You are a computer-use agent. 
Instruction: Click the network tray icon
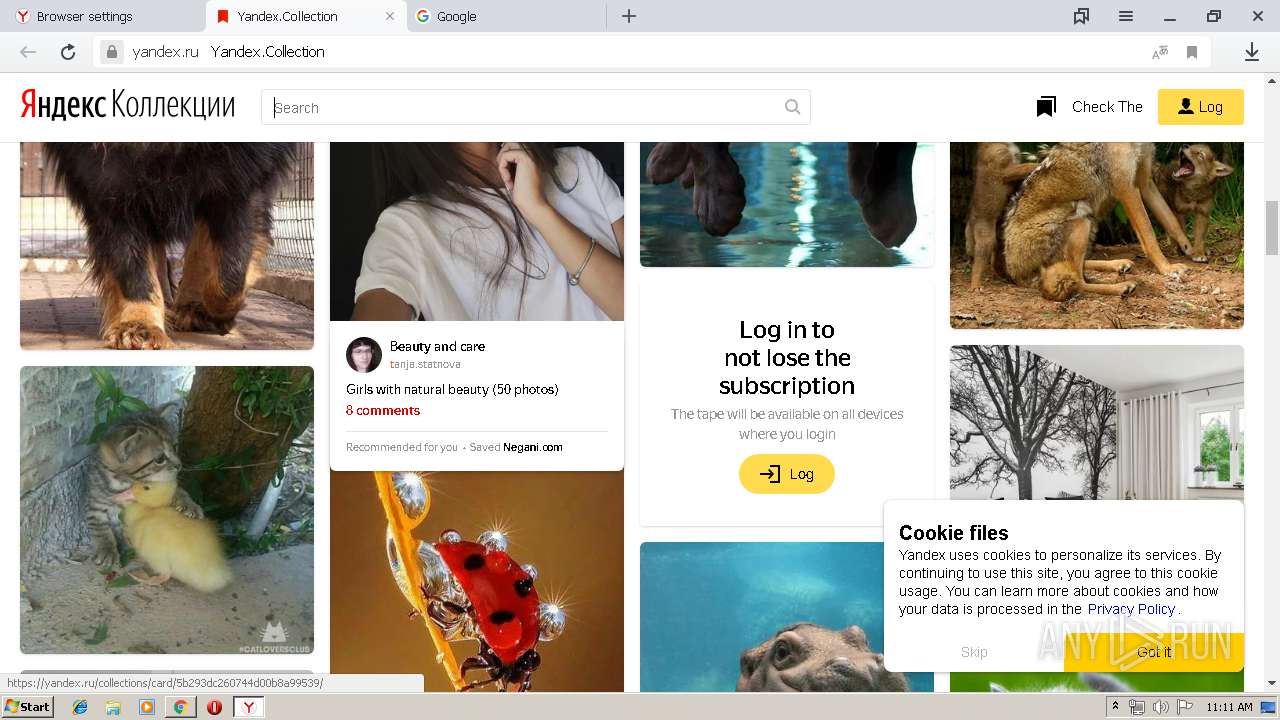[x=1137, y=707]
